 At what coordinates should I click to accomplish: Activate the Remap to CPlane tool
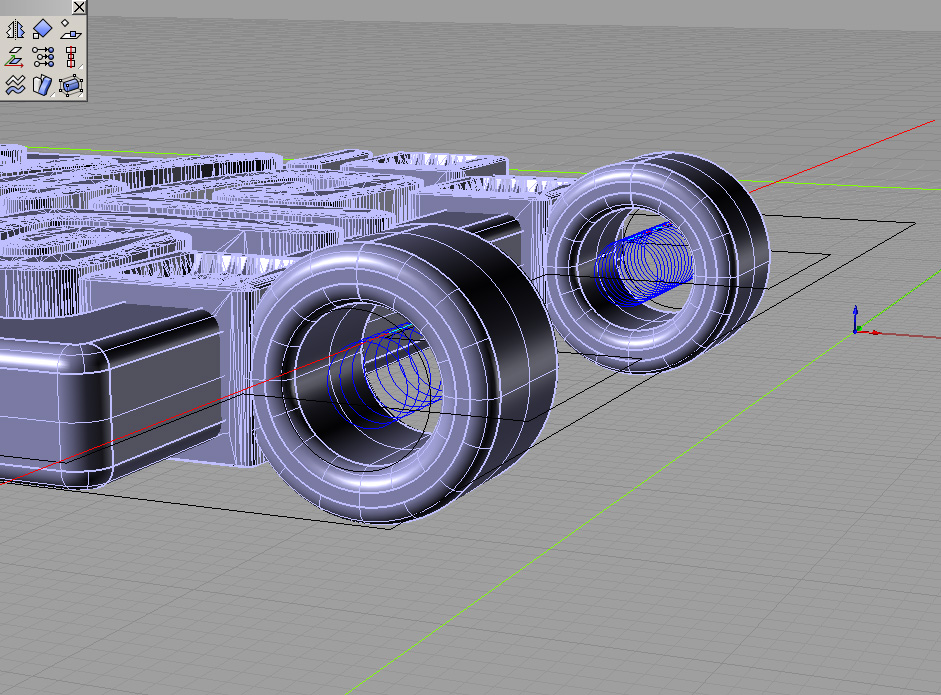coord(16,57)
